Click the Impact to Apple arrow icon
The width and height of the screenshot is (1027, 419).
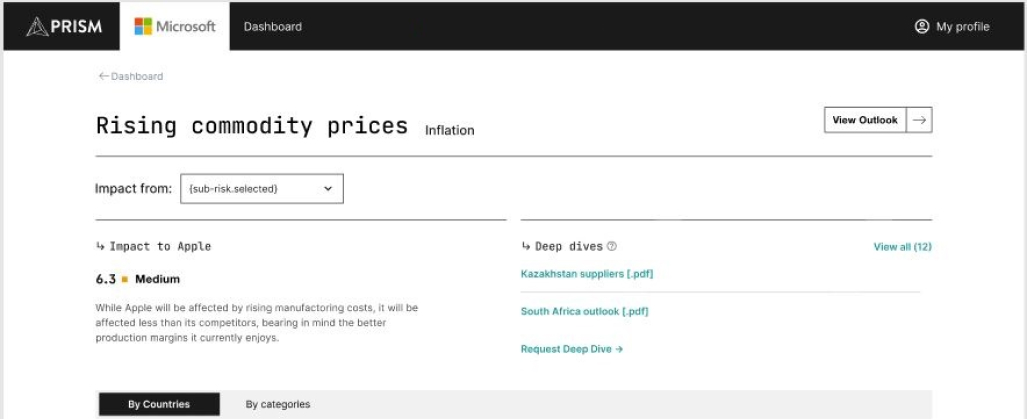pos(100,246)
